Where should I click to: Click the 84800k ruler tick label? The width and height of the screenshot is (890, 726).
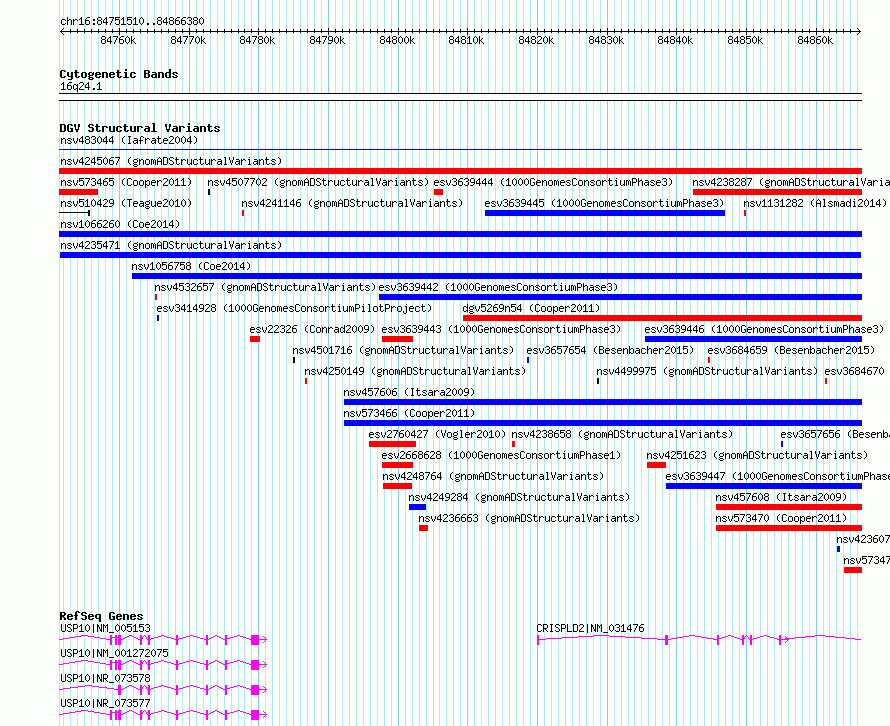point(397,40)
